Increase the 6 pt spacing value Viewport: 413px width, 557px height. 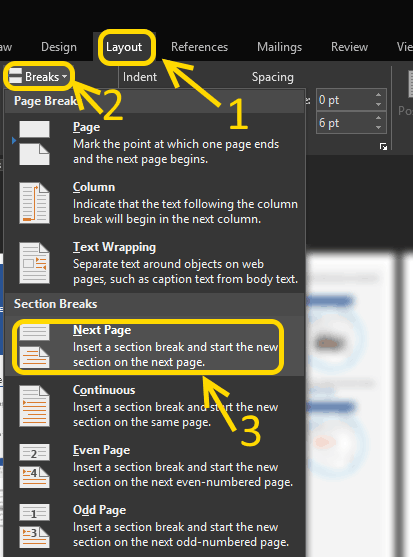point(379,118)
